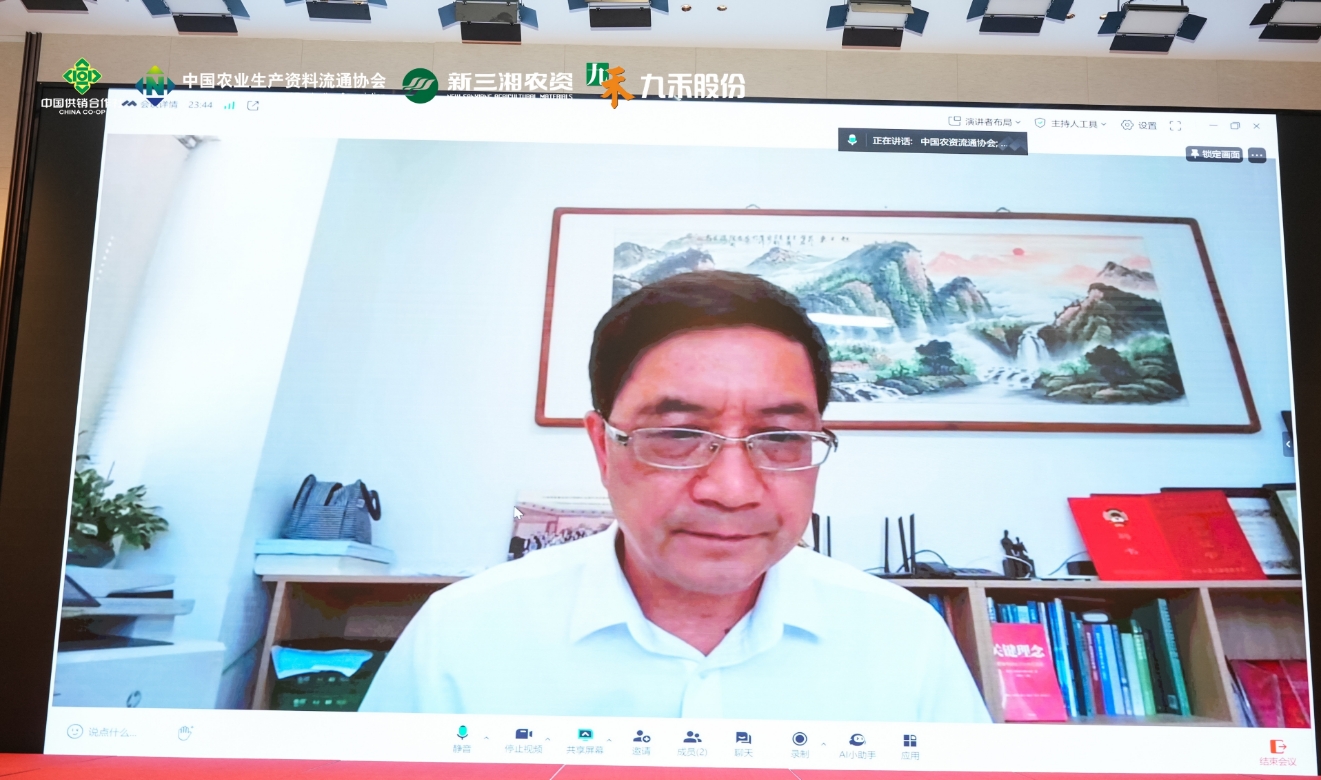Open the 聊天 chat panel

tap(743, 744)
